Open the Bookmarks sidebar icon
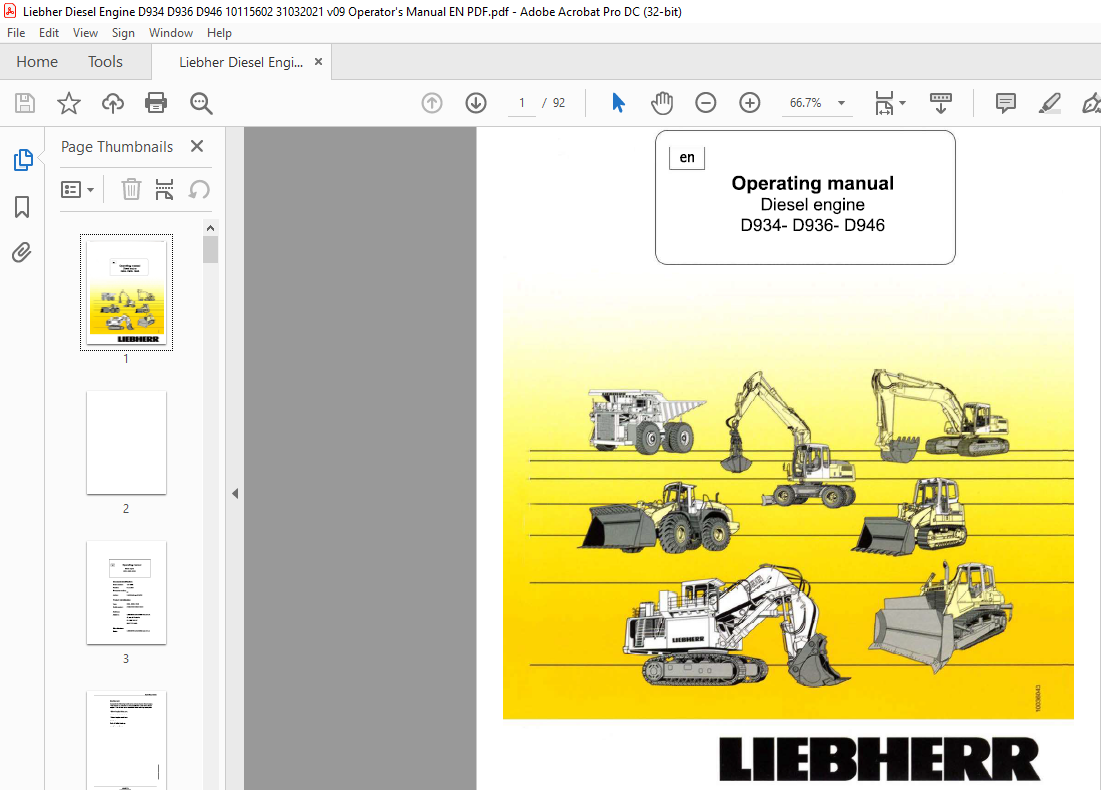The width and height of the screenshot is (1101, 790). (22, 206)
